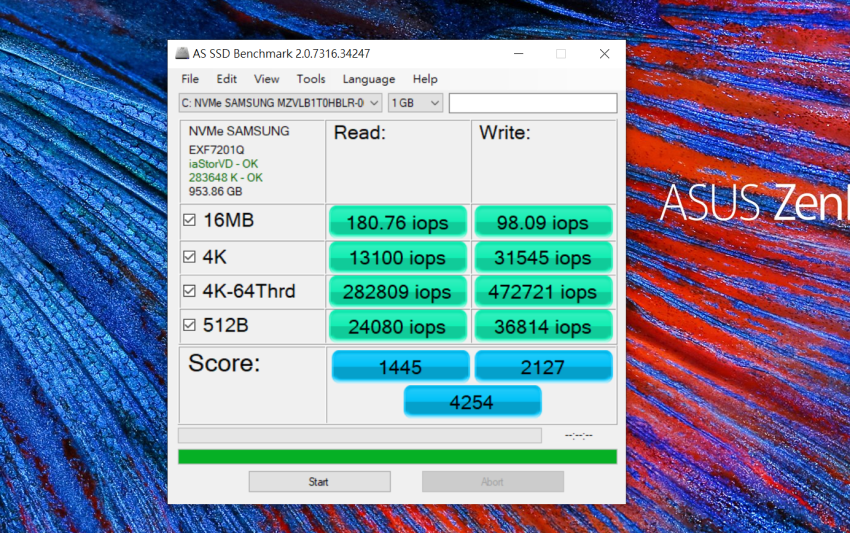Click the write score 2127
The image size is (850, 533).
pyautogui.click(x=543, y=367)
